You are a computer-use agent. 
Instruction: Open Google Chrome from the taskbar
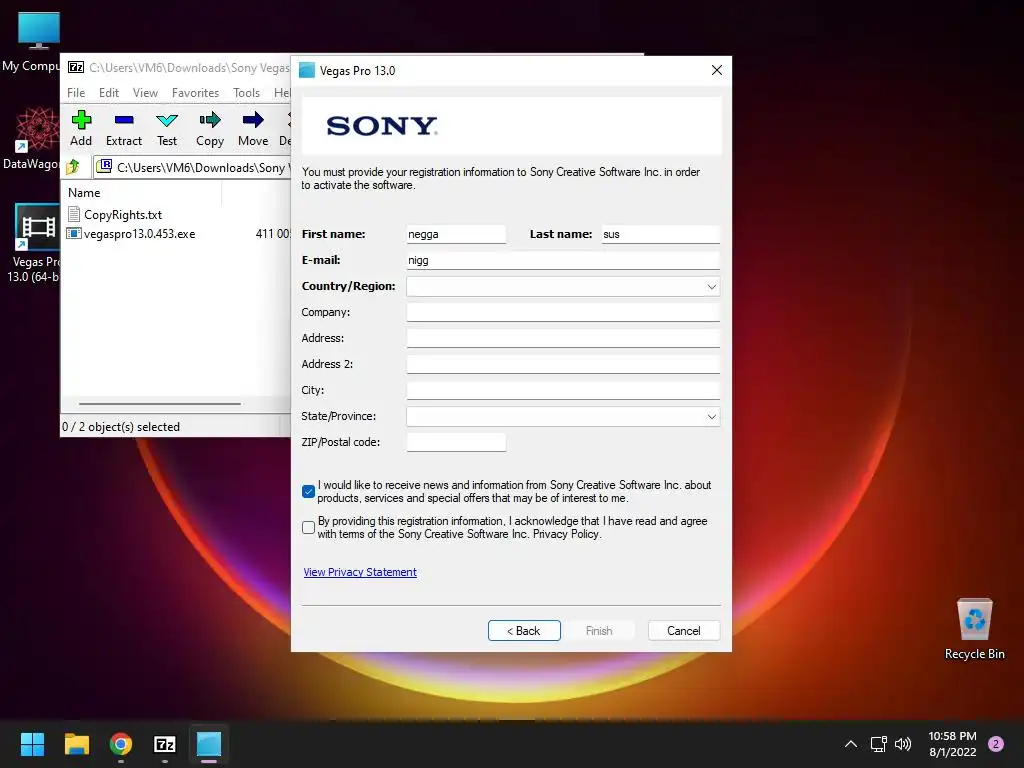121,744
